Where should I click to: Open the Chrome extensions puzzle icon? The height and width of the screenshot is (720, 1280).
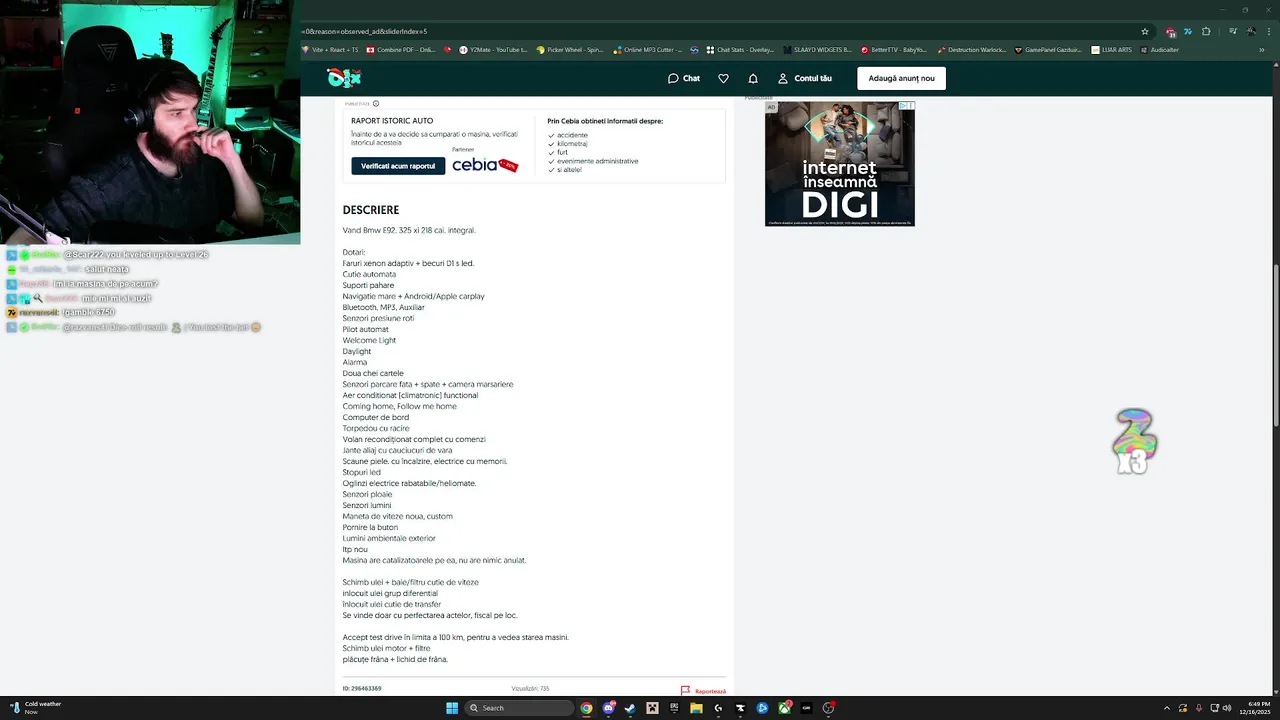(x=1206, y=31)
